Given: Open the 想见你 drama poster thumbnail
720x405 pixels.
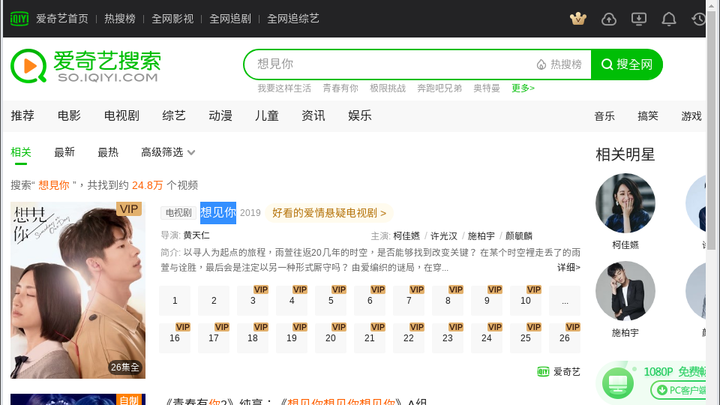Looking at the screenshot, I should point(78,290).
